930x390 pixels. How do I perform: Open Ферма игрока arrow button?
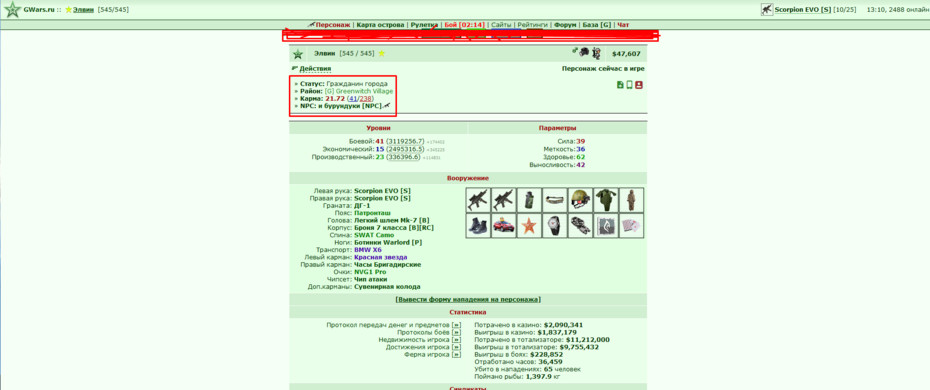(x=456, y=355)
